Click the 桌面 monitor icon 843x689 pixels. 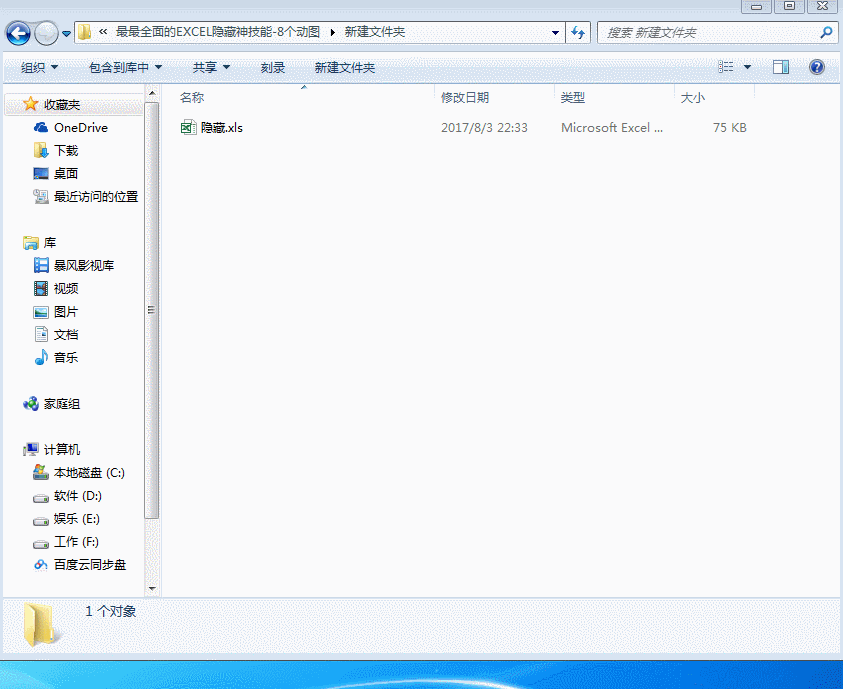(x=41, y=174)
